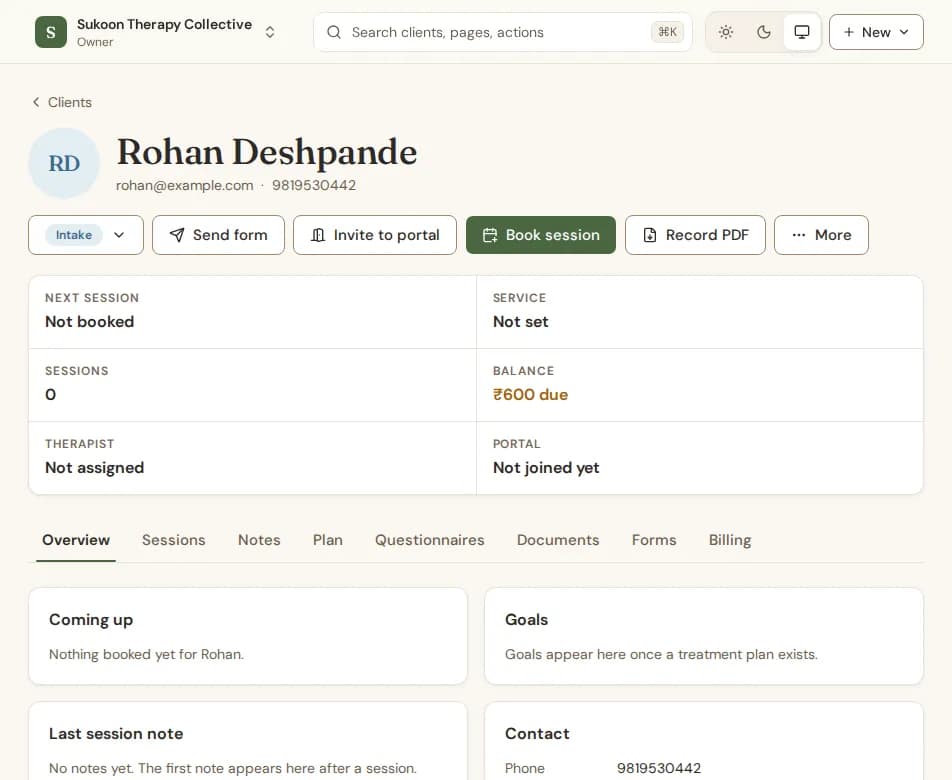Open the Intake status dropdown
The height and width of the screenshot is (780, 952).
tap(86, 235)
